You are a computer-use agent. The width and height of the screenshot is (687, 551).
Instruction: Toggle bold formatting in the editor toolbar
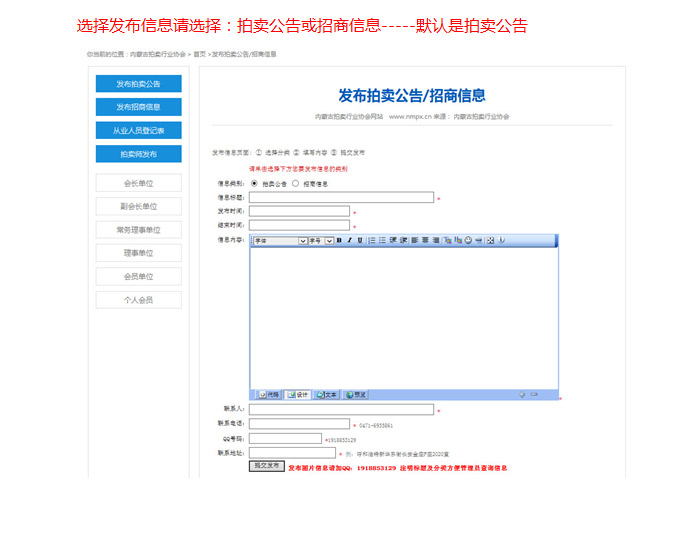(339, 241)
